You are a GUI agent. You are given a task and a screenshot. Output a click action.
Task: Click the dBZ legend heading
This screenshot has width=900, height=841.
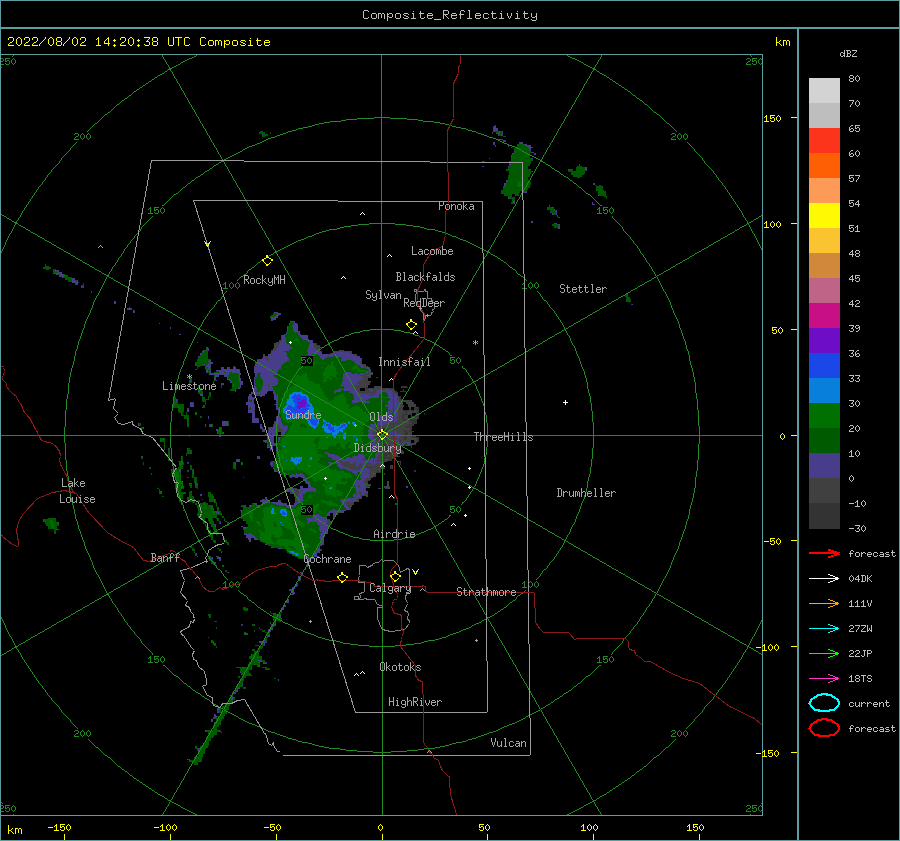tap(848, 54)
